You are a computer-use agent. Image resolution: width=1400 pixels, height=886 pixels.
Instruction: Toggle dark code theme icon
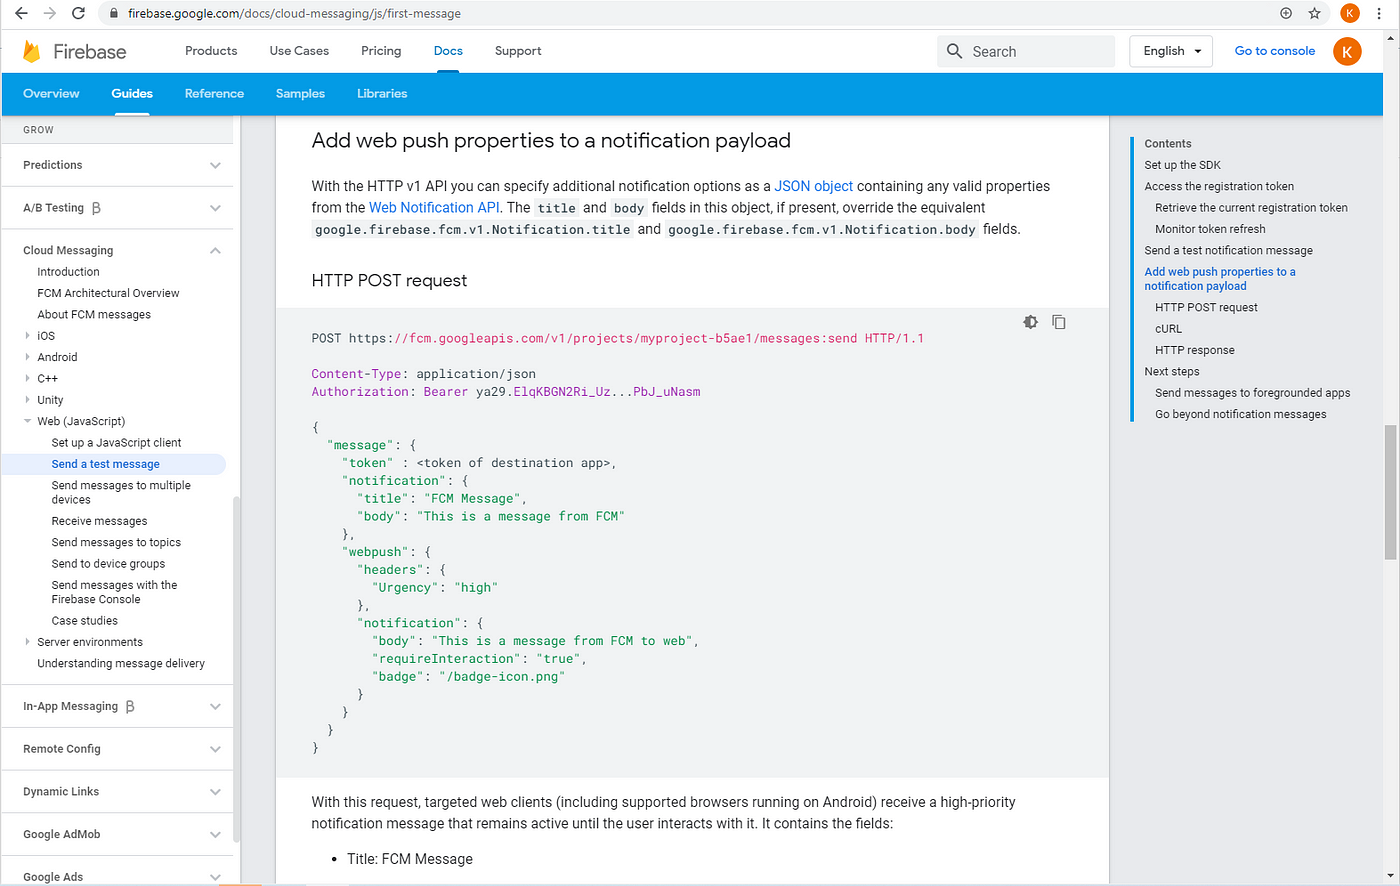pyautogui.click(x=1030, y=322)
